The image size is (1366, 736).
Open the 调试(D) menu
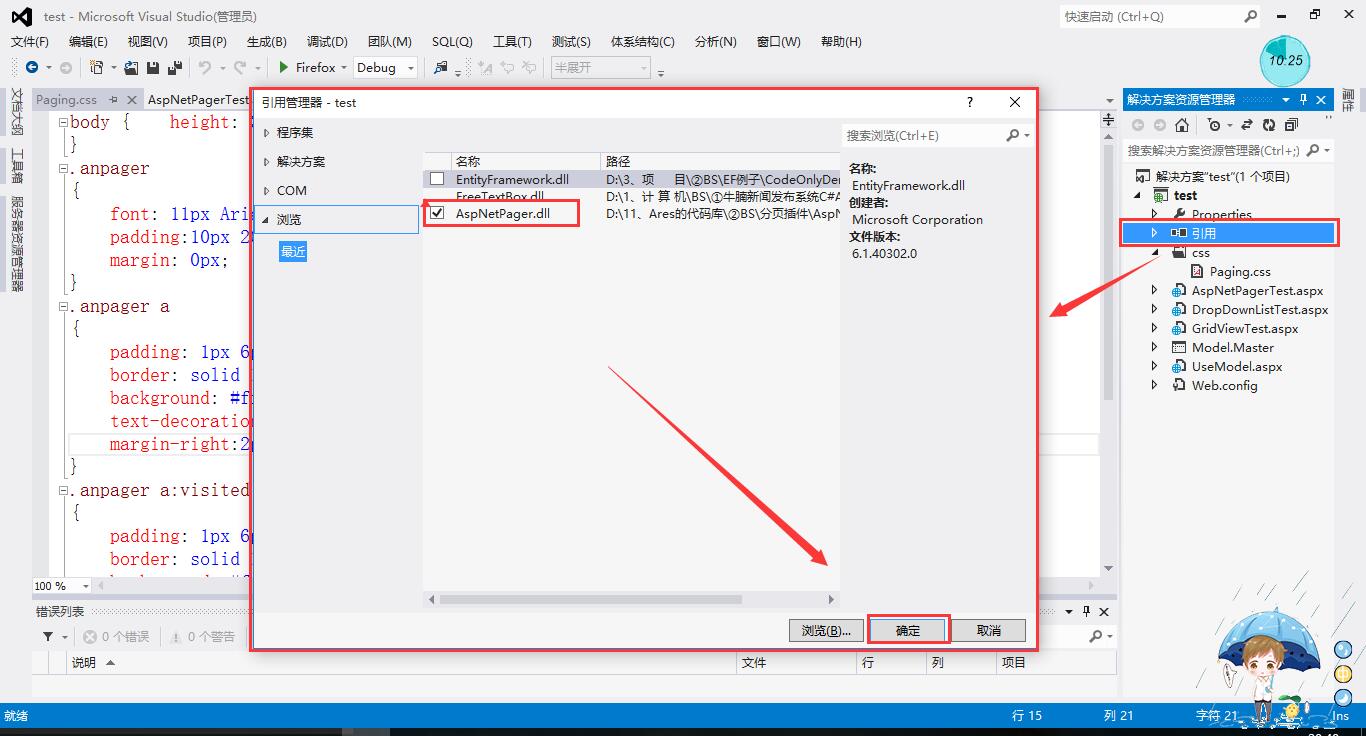pos(327,41)
